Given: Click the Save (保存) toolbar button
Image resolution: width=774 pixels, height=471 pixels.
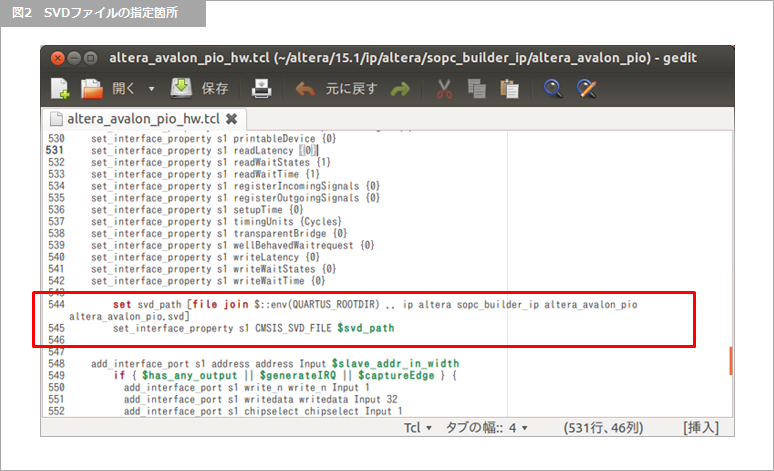Looking at the screenshot, I should pyautogui.click(x=198, y=89).
